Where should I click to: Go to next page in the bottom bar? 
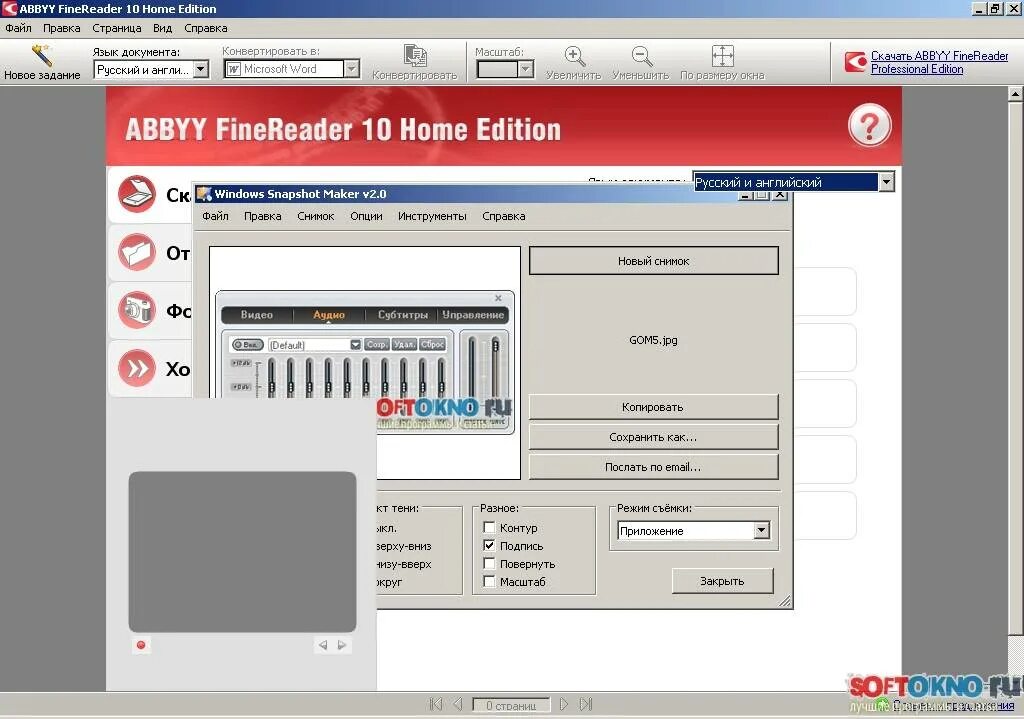[x=564, y=704]
